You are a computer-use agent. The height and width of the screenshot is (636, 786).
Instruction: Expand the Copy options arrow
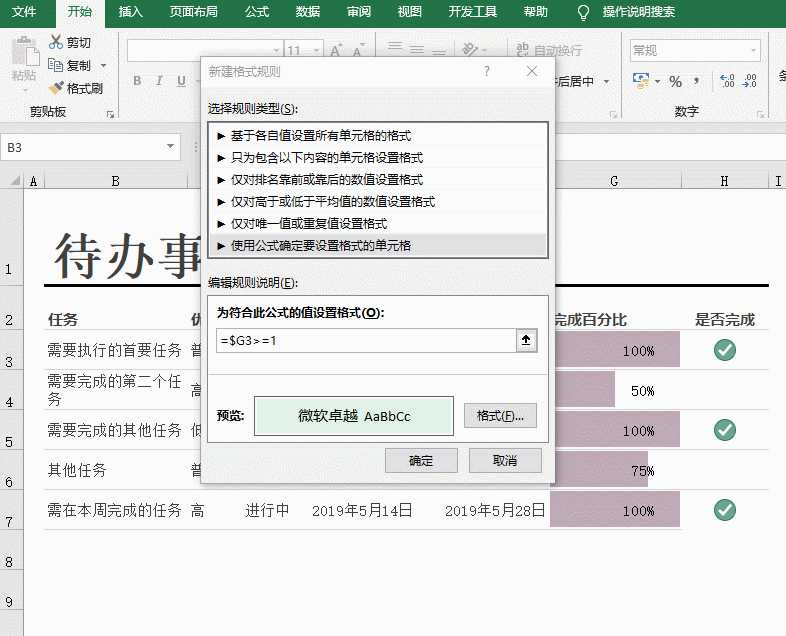tap(103, 65)
